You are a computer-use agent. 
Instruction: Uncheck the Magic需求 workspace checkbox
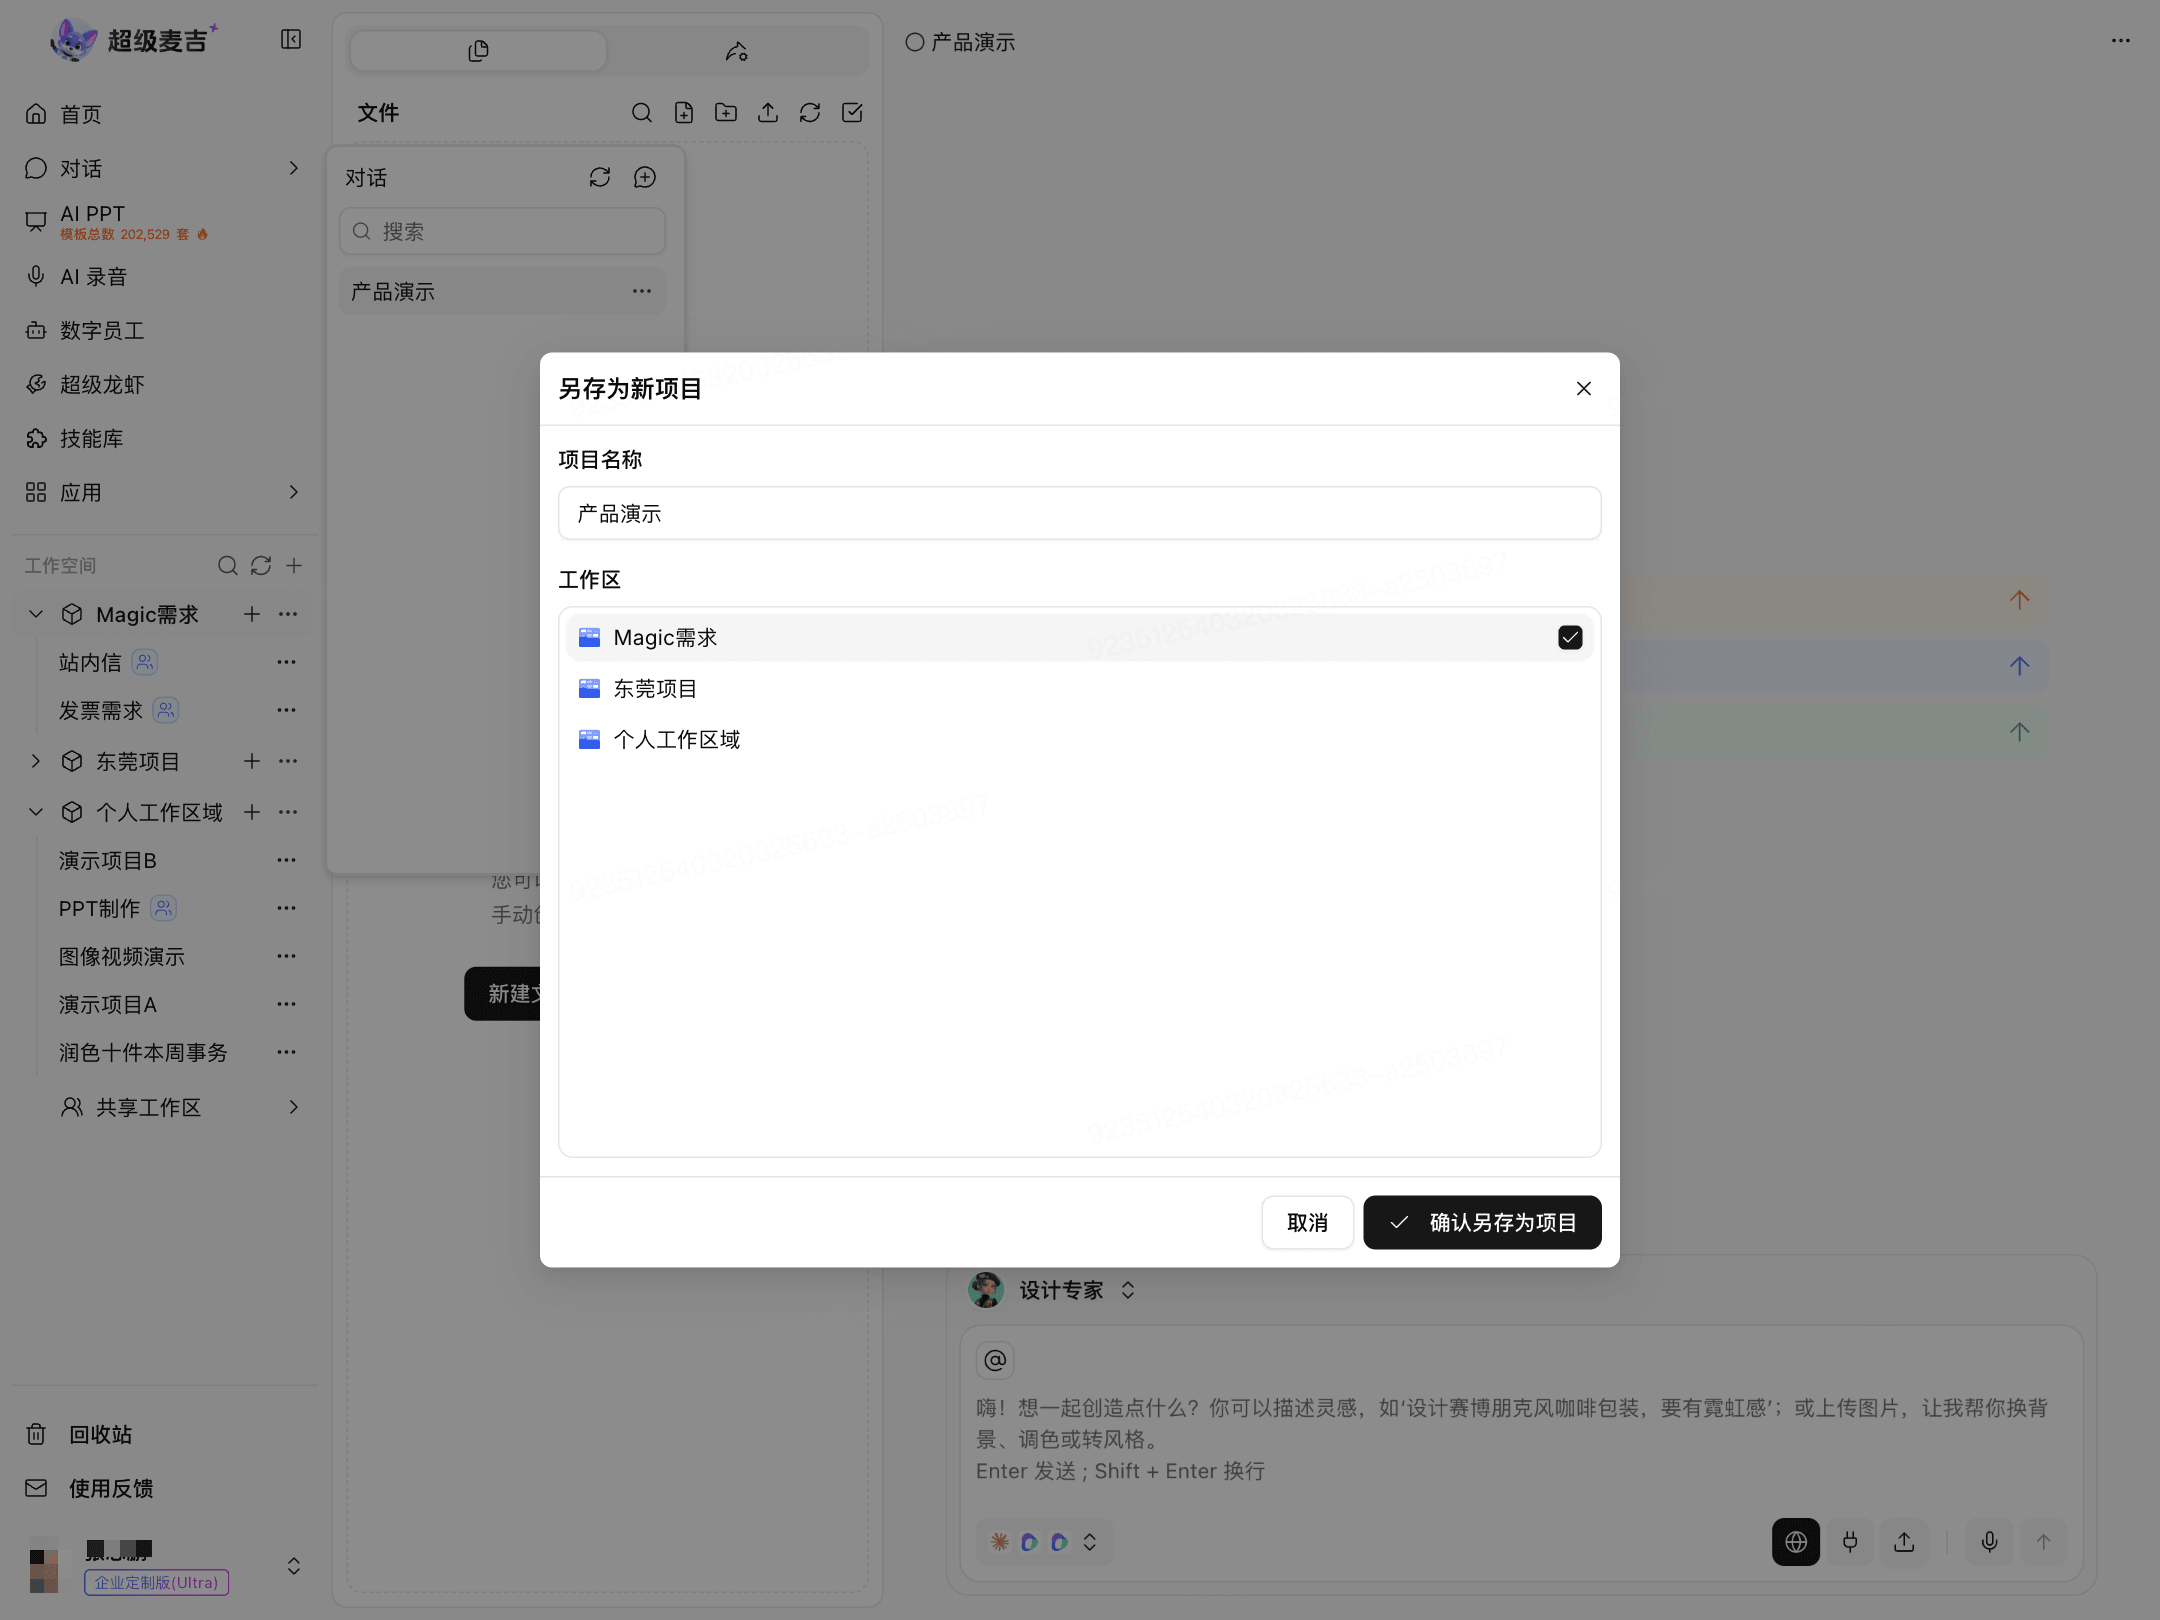(x=1570, y=638)
